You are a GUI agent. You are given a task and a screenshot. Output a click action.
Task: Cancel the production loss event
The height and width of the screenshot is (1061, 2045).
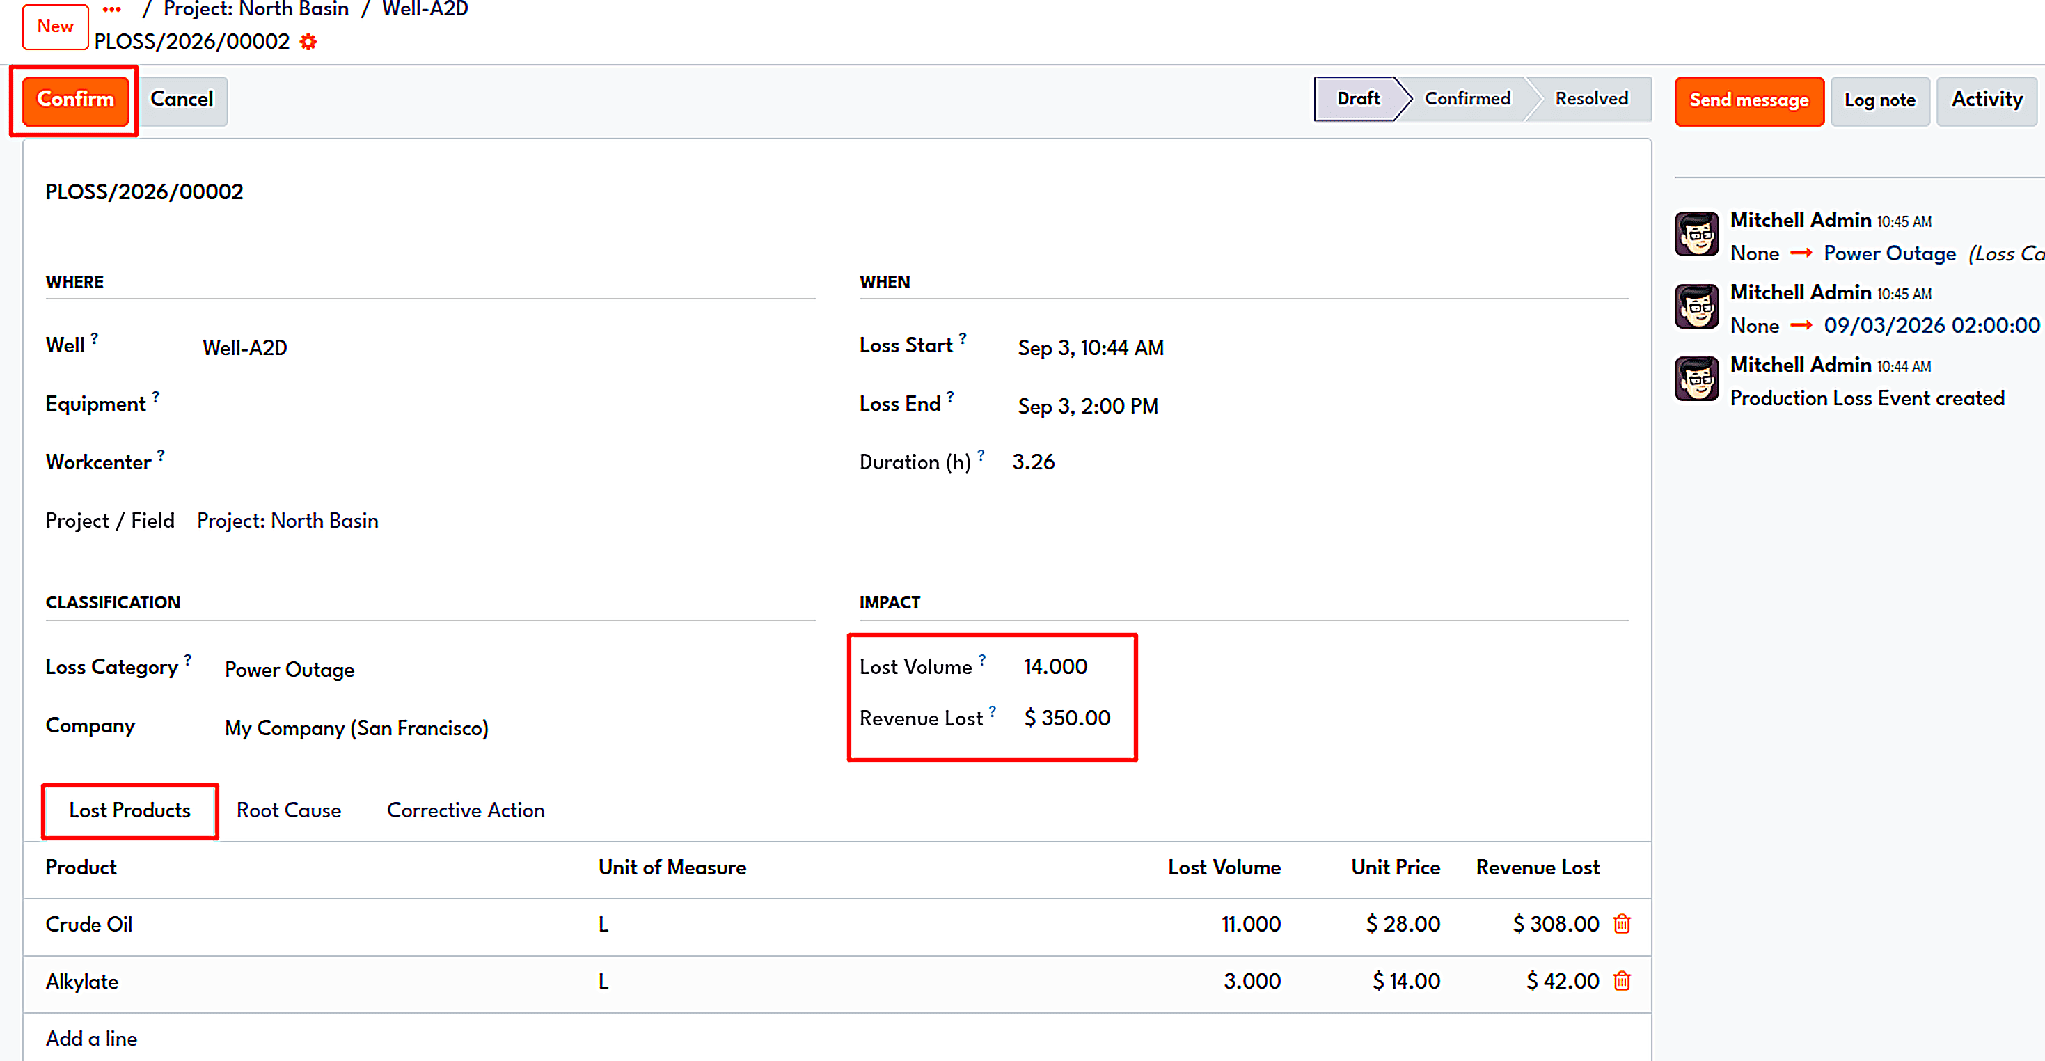[182, 100]
